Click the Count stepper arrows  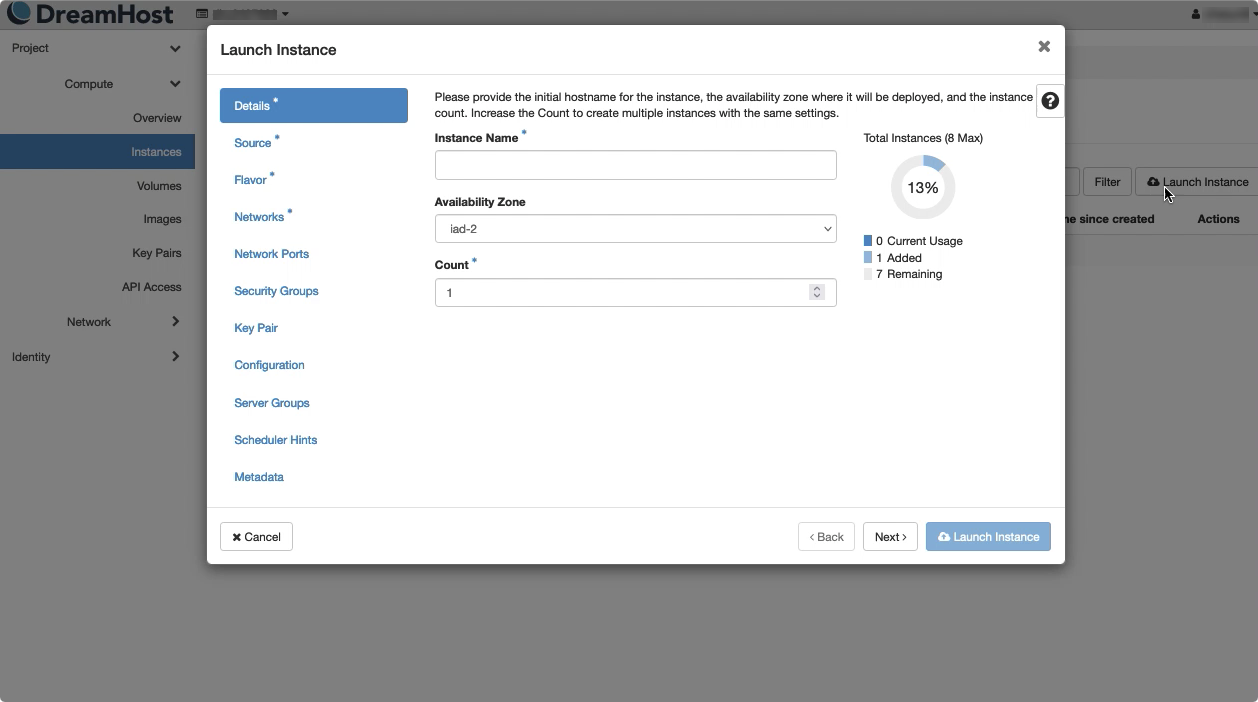817,292
